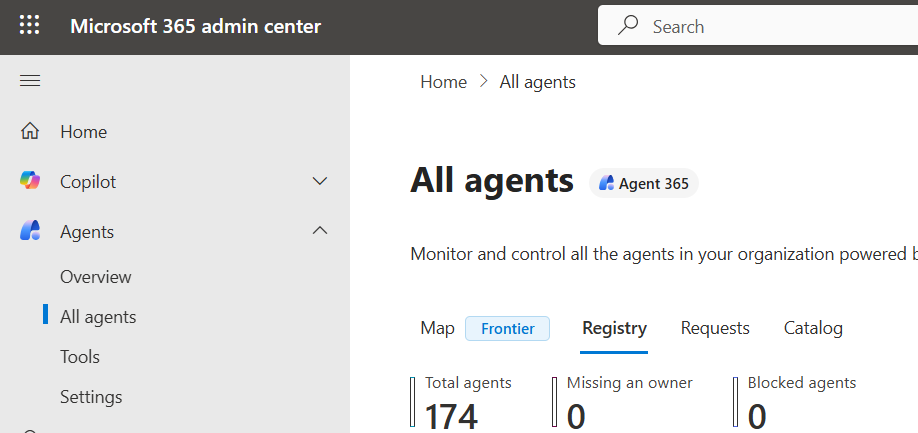Click the Total agents card label

(468, 383)
